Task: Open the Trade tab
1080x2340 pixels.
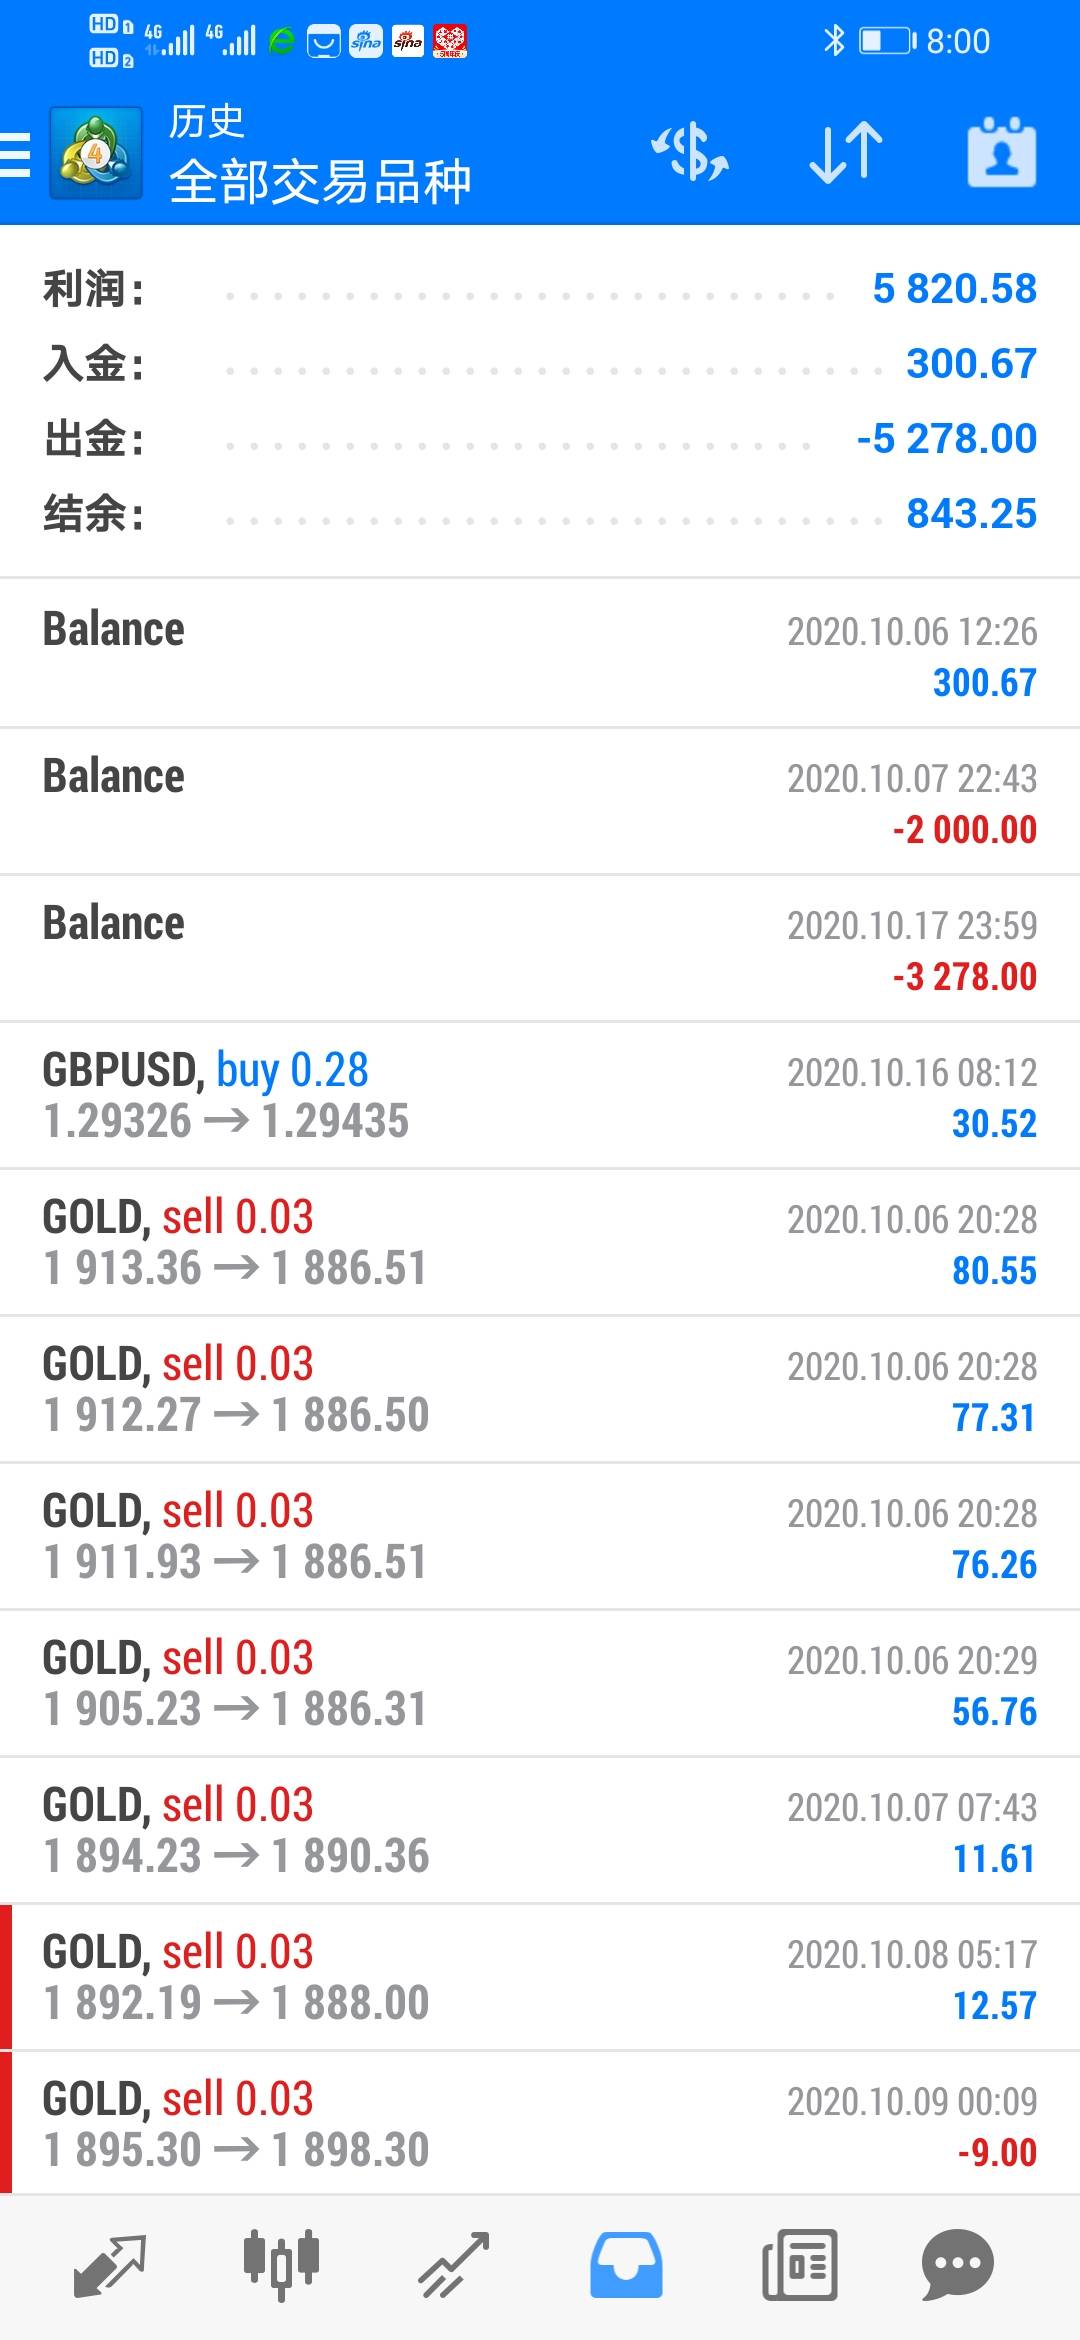Action: pos(453,2265)
